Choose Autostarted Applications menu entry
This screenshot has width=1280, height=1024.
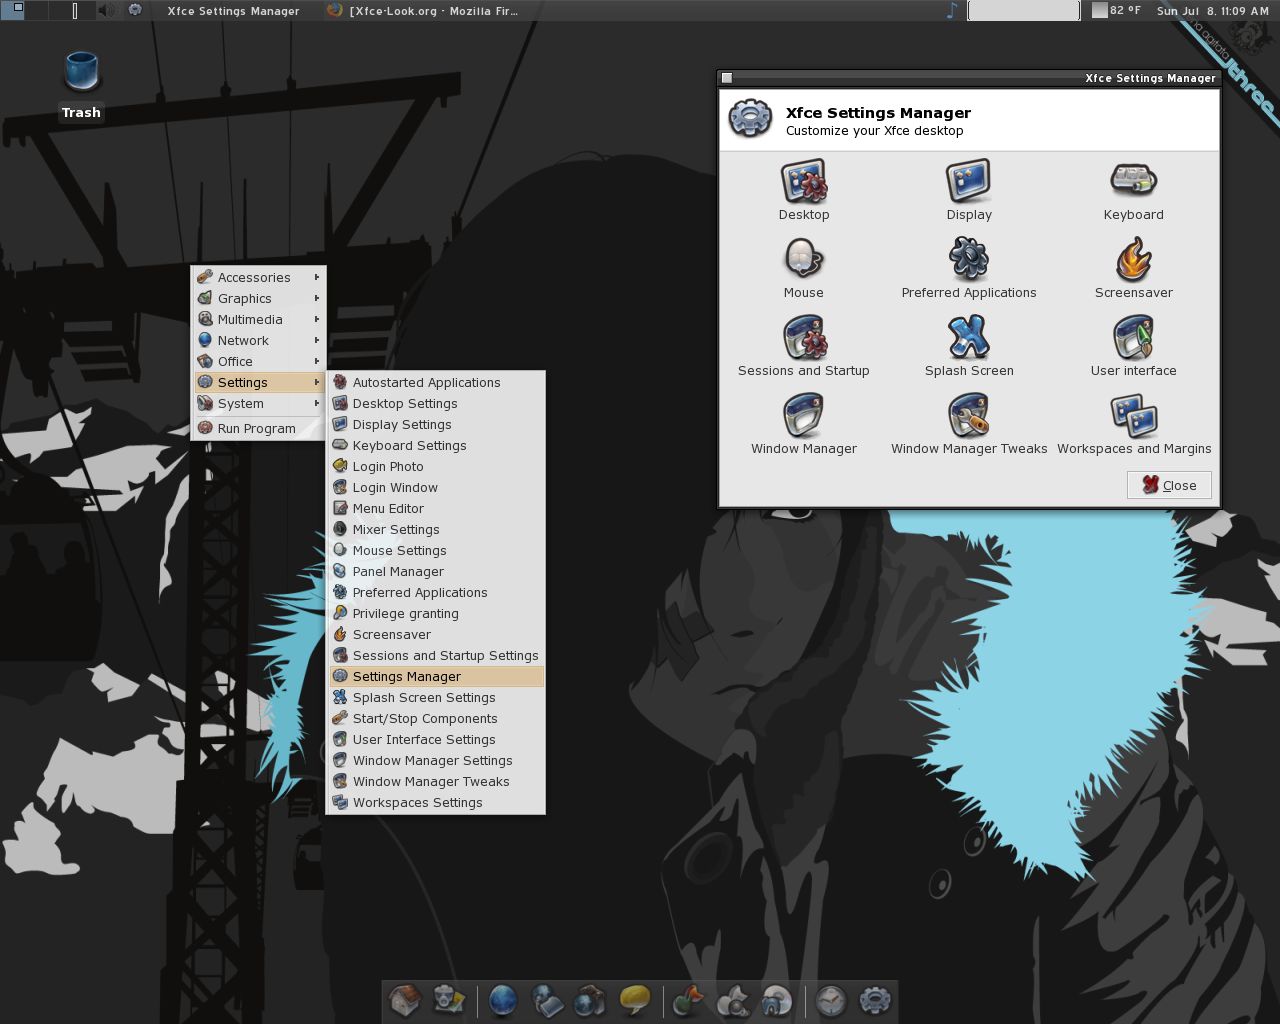pyautogui.click(x=436, y=382)
